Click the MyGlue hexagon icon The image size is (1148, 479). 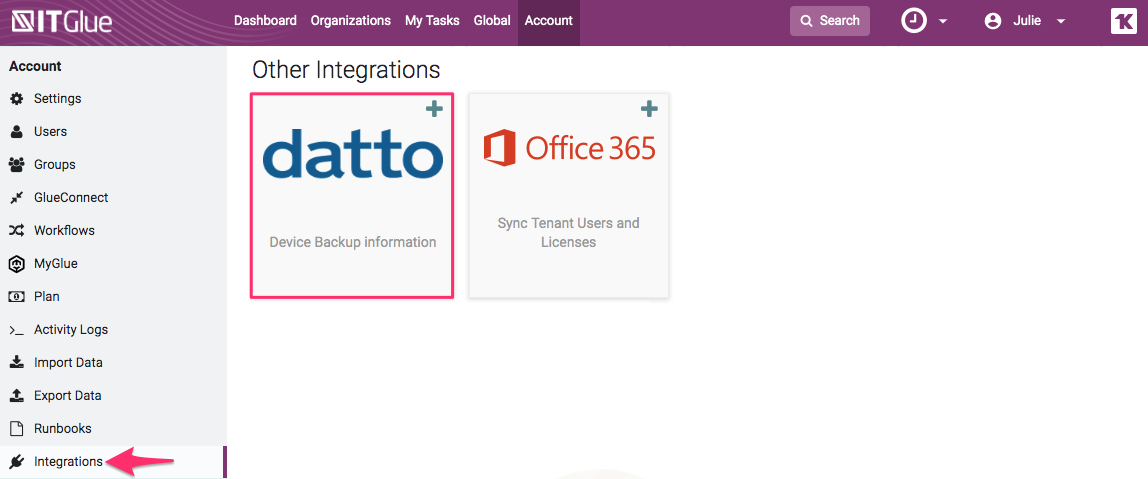pyautogui.click(x=16, y=264)
